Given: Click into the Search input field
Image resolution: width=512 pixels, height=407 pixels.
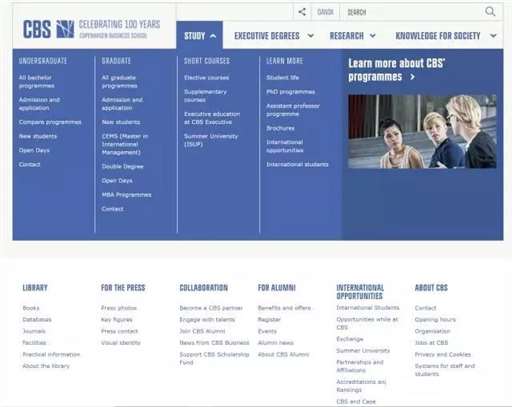Looking at the screenshot, I should [413, 12].
